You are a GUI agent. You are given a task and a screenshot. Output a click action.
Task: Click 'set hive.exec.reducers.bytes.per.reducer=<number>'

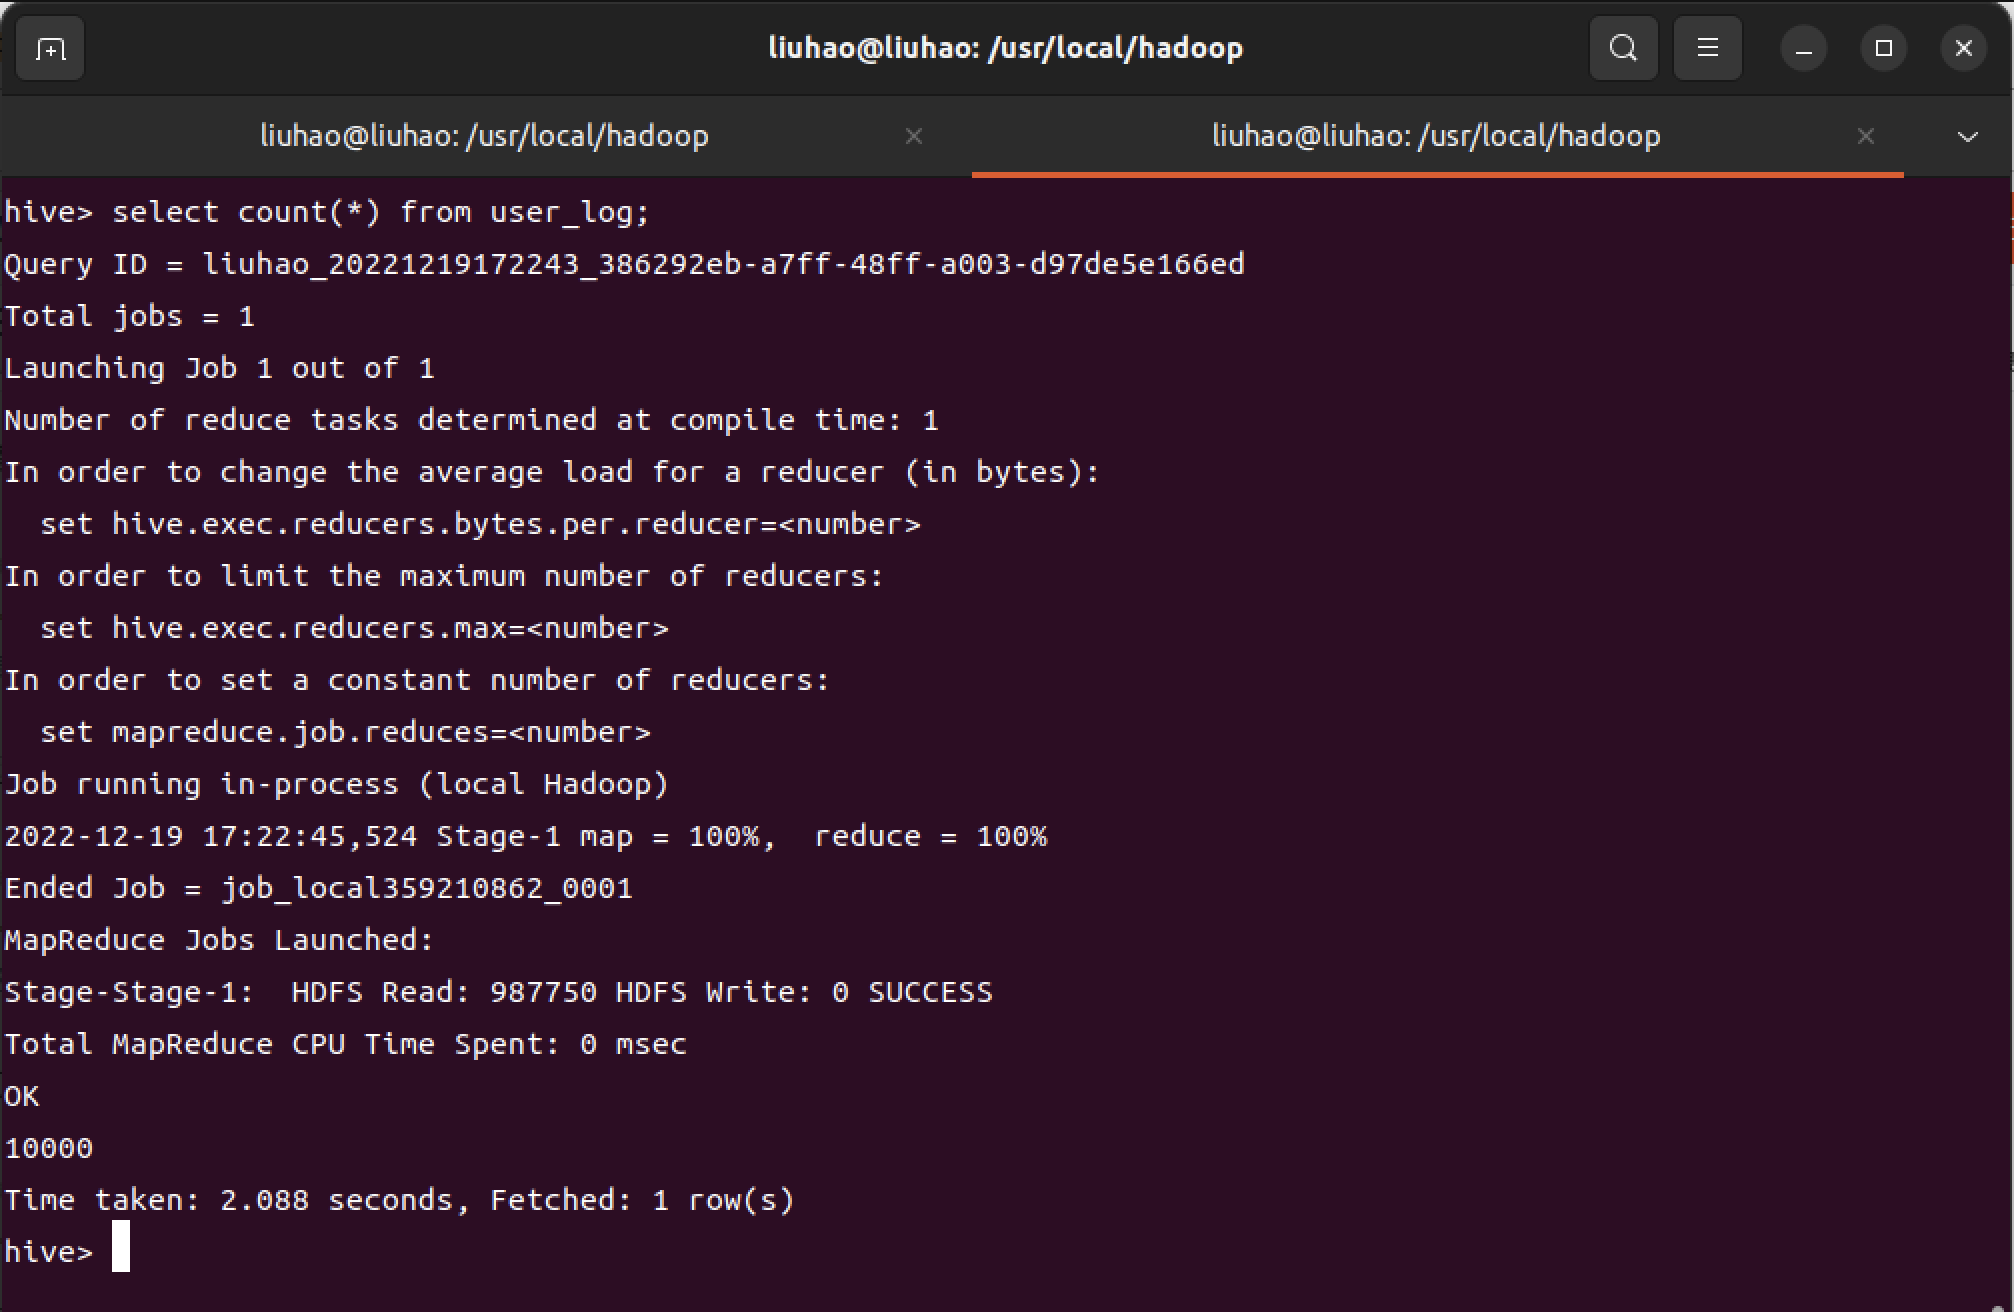pos(480,524)
